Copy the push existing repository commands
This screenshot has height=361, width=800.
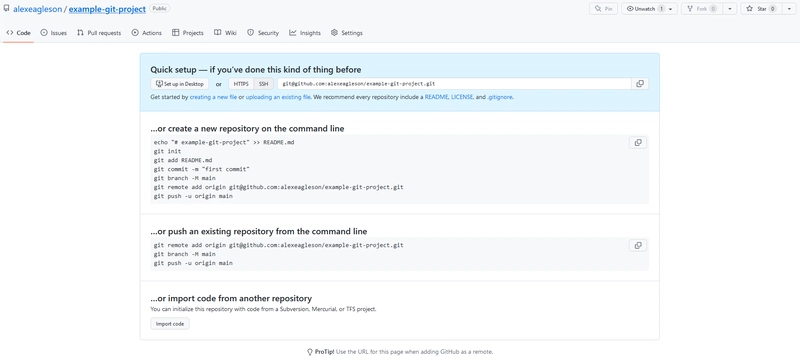pos(638,245)
